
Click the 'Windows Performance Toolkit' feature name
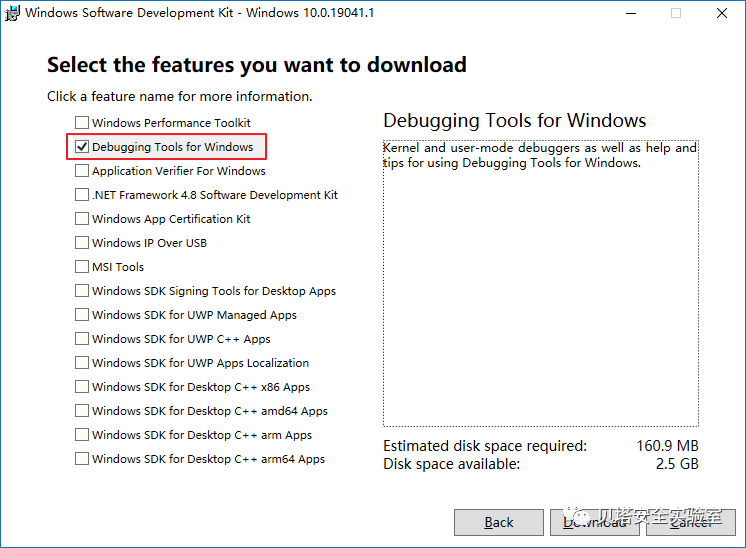click(x=171, y=123)
